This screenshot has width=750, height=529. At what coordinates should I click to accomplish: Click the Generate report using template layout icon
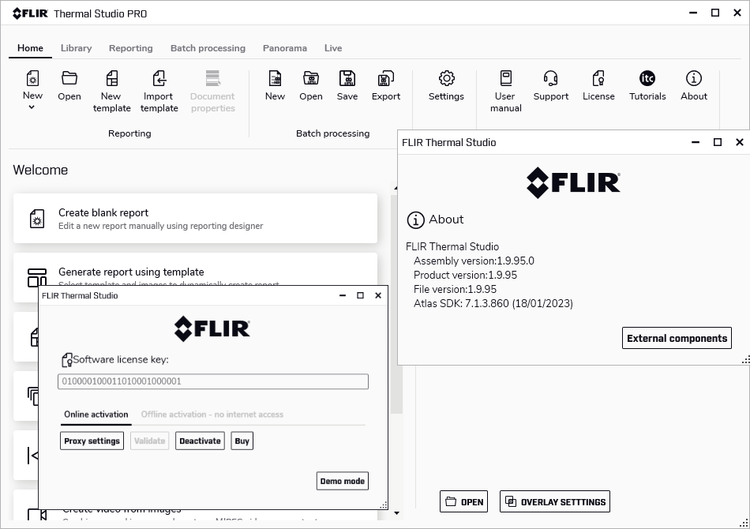coord(37,277)
